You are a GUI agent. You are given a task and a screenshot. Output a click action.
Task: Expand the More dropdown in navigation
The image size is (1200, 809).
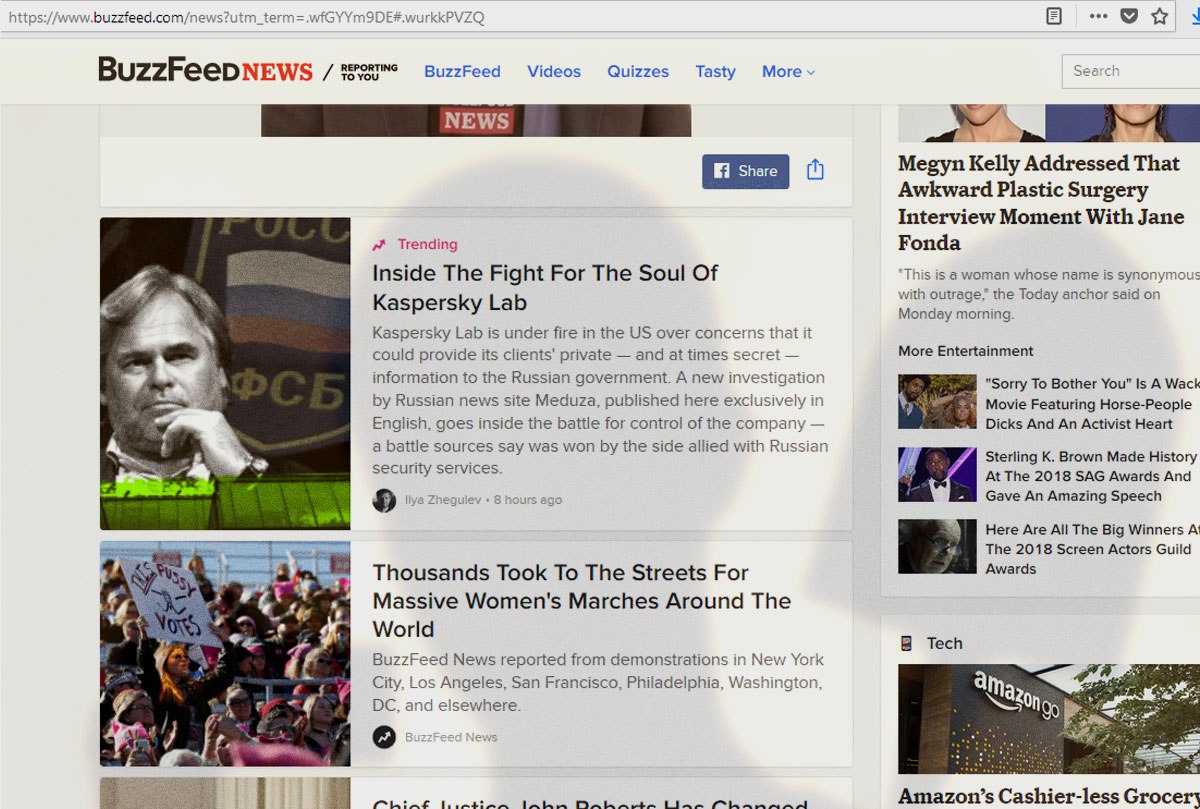[x=788, y=72]
